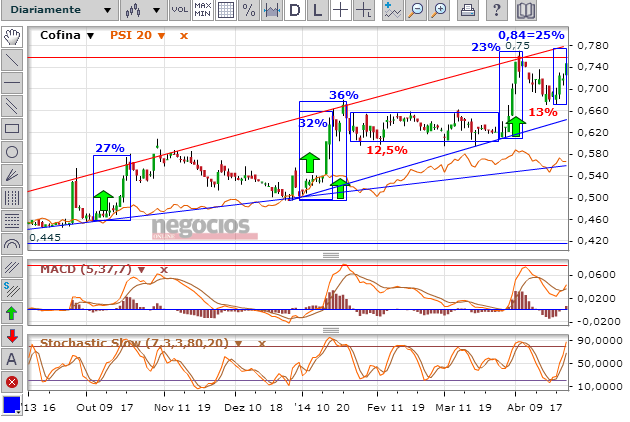Toggle the chart grid button
This screenshot has height=422, width=630.
pyautogui.click(x=225, y=10)
